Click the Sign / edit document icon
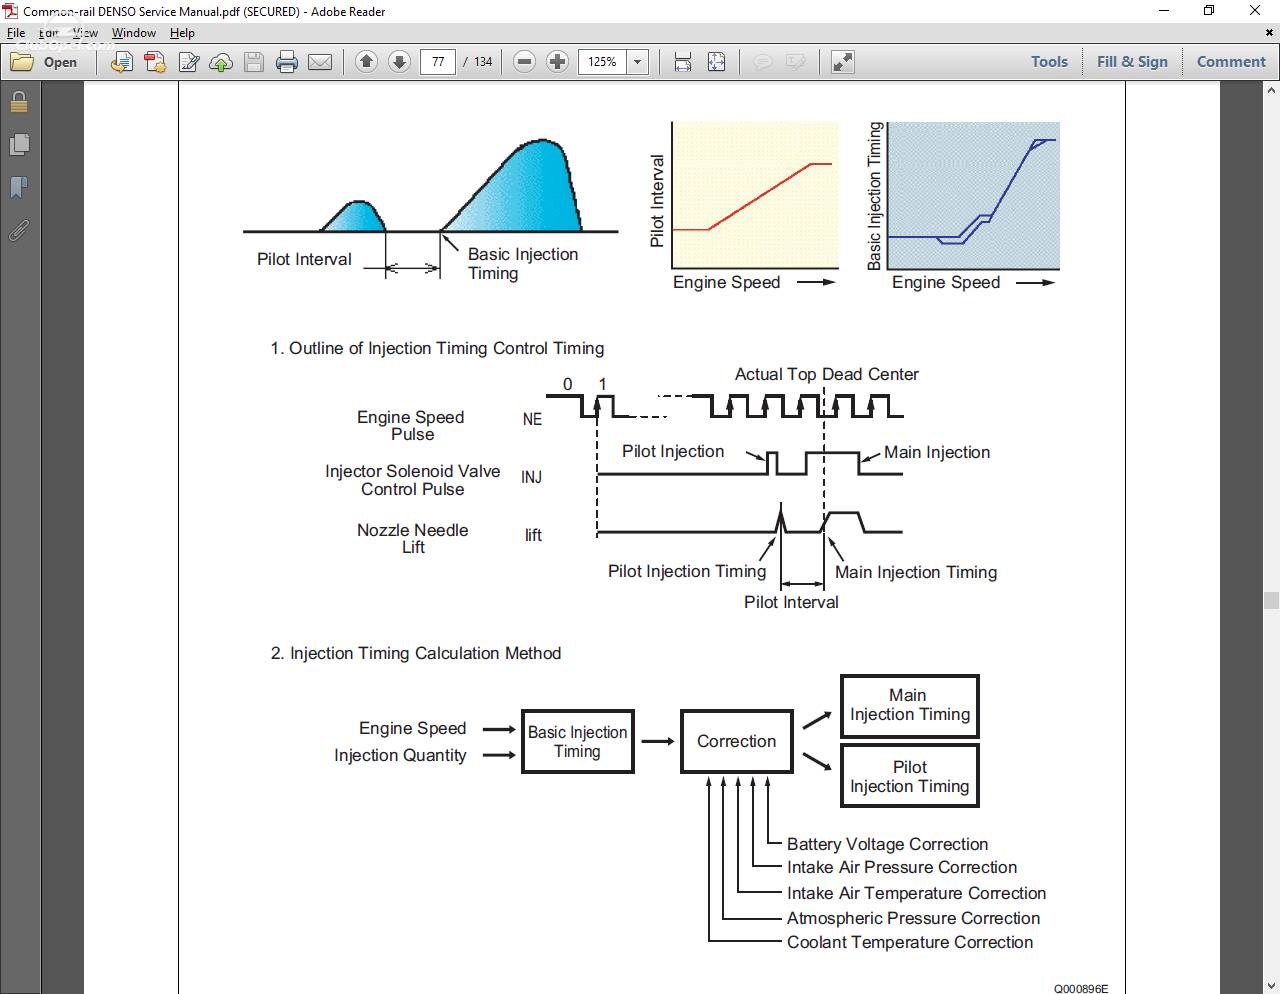1280x994 pixels. point(188,62)
